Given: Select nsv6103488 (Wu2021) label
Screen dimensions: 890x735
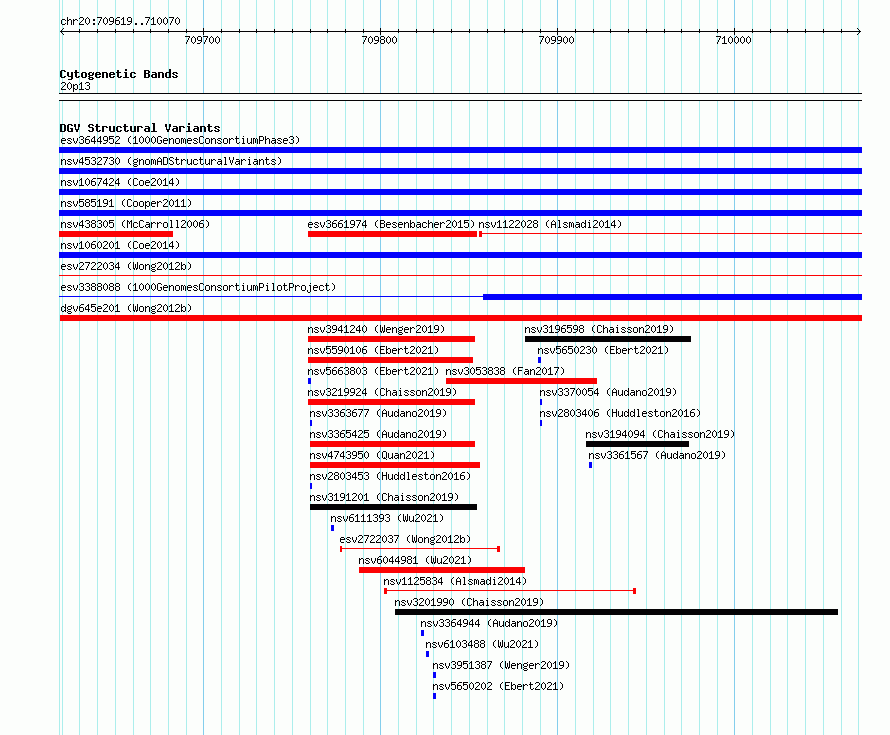Looking at the screenshot, I should 482,644.
